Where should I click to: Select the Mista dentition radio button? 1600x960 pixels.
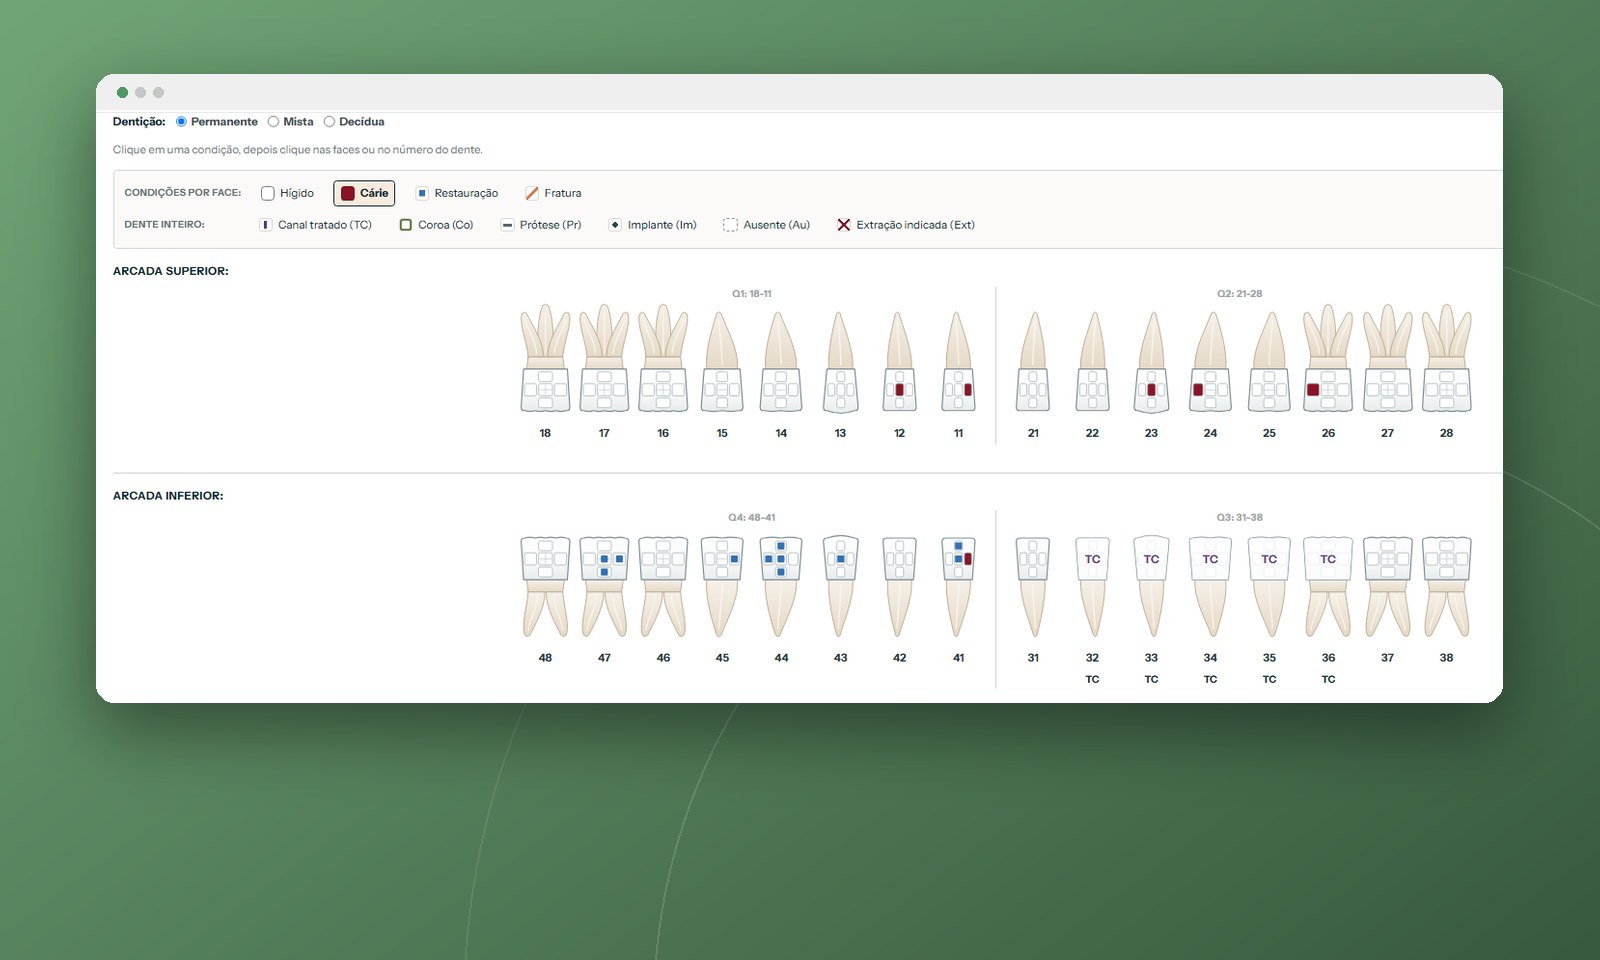coord(273,122)
